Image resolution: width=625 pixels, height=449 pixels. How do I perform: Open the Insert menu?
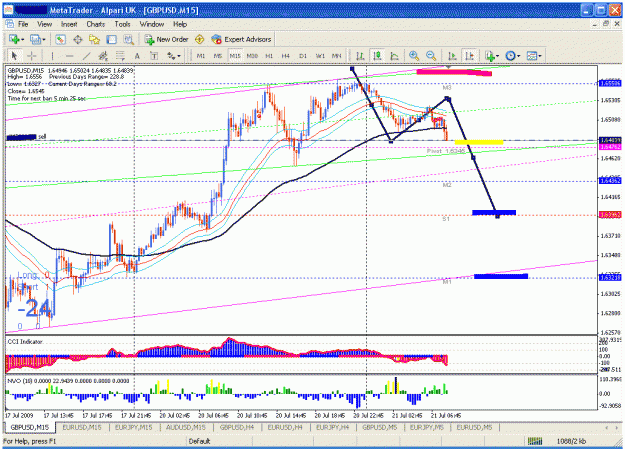point(69,24)
